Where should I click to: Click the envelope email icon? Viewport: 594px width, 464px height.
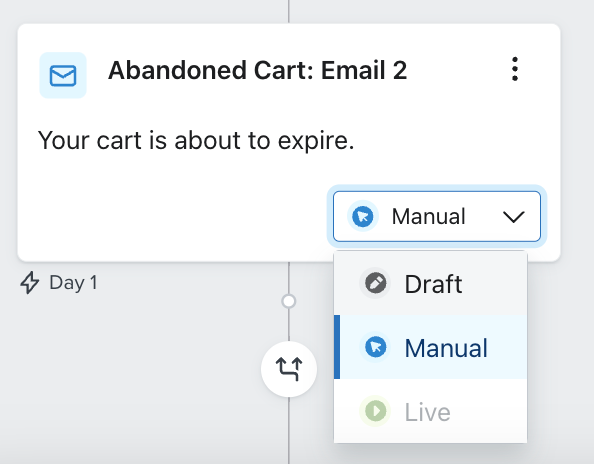click(63, 75)
